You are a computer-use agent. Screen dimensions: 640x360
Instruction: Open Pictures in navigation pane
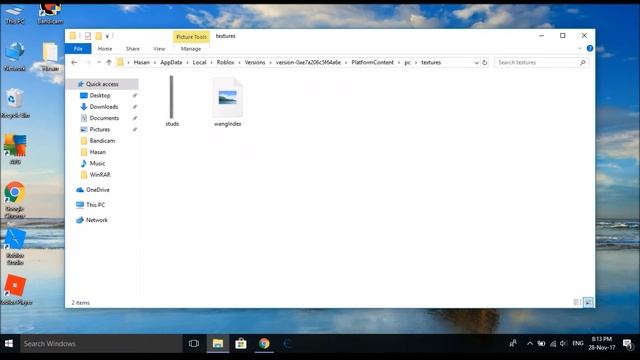point(100,129)
